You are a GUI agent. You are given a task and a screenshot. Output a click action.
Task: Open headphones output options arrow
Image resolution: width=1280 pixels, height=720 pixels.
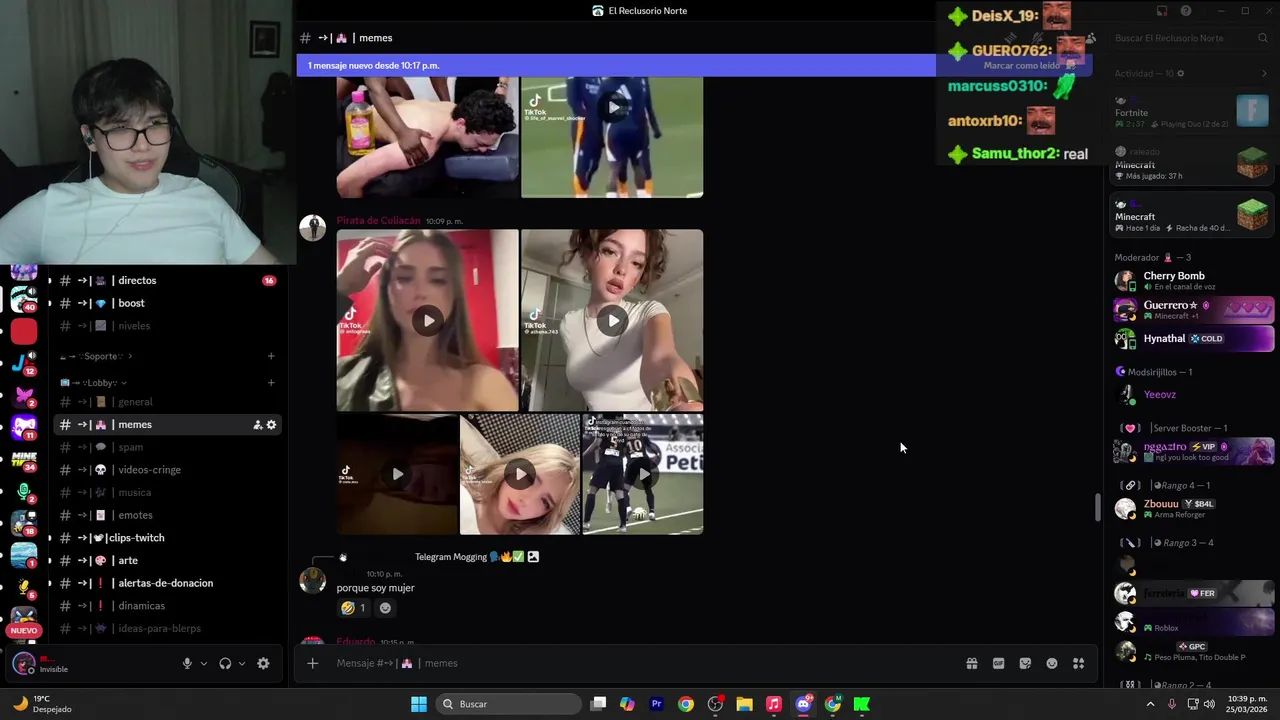pyautogui.click(x=241, y=663)
